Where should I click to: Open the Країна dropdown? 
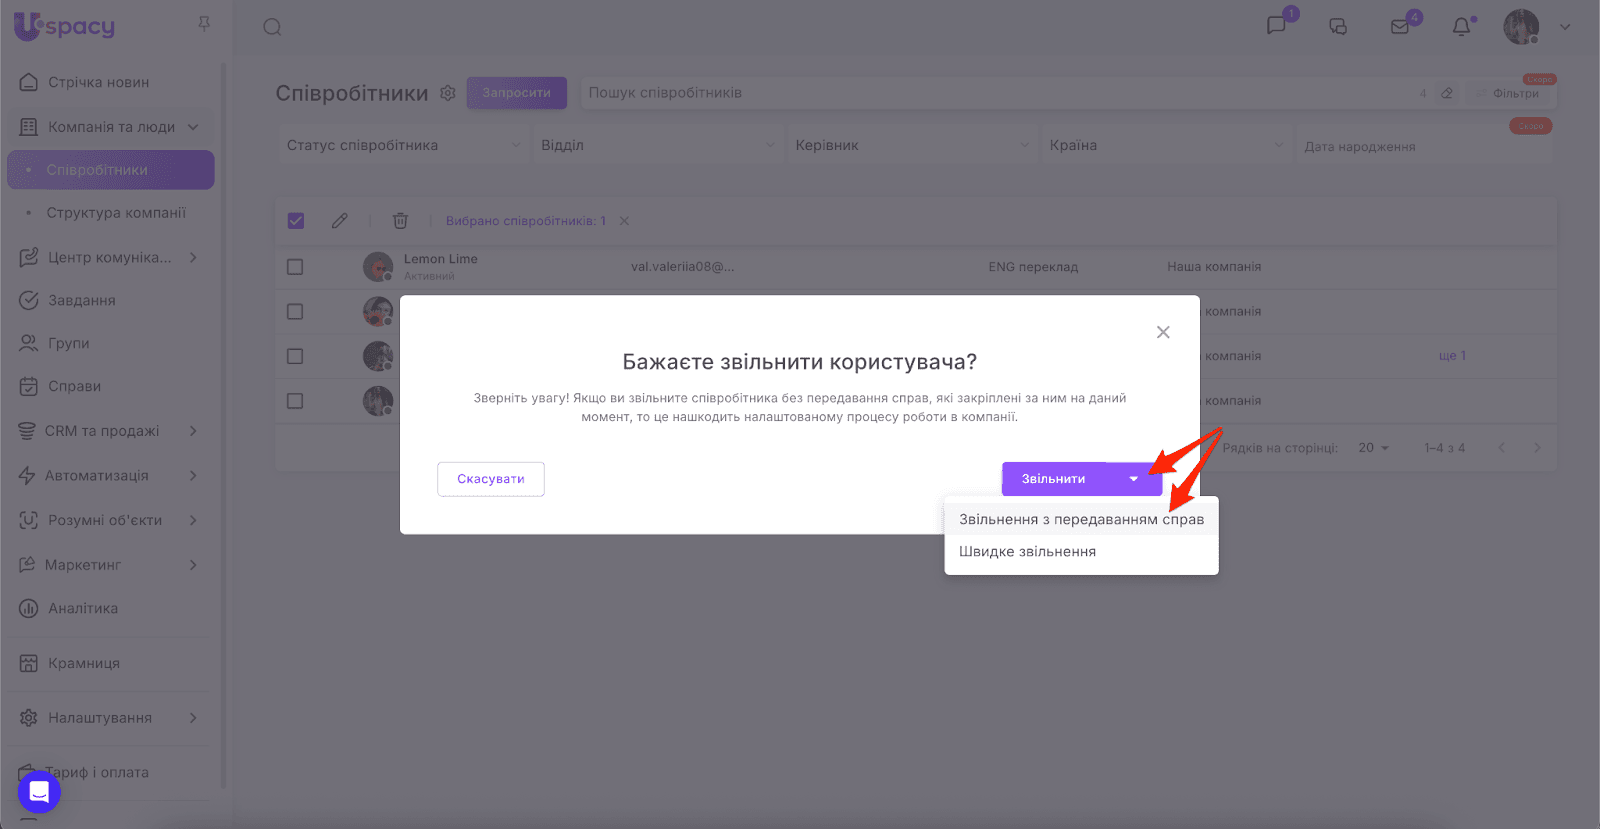tap(1166, 145)
